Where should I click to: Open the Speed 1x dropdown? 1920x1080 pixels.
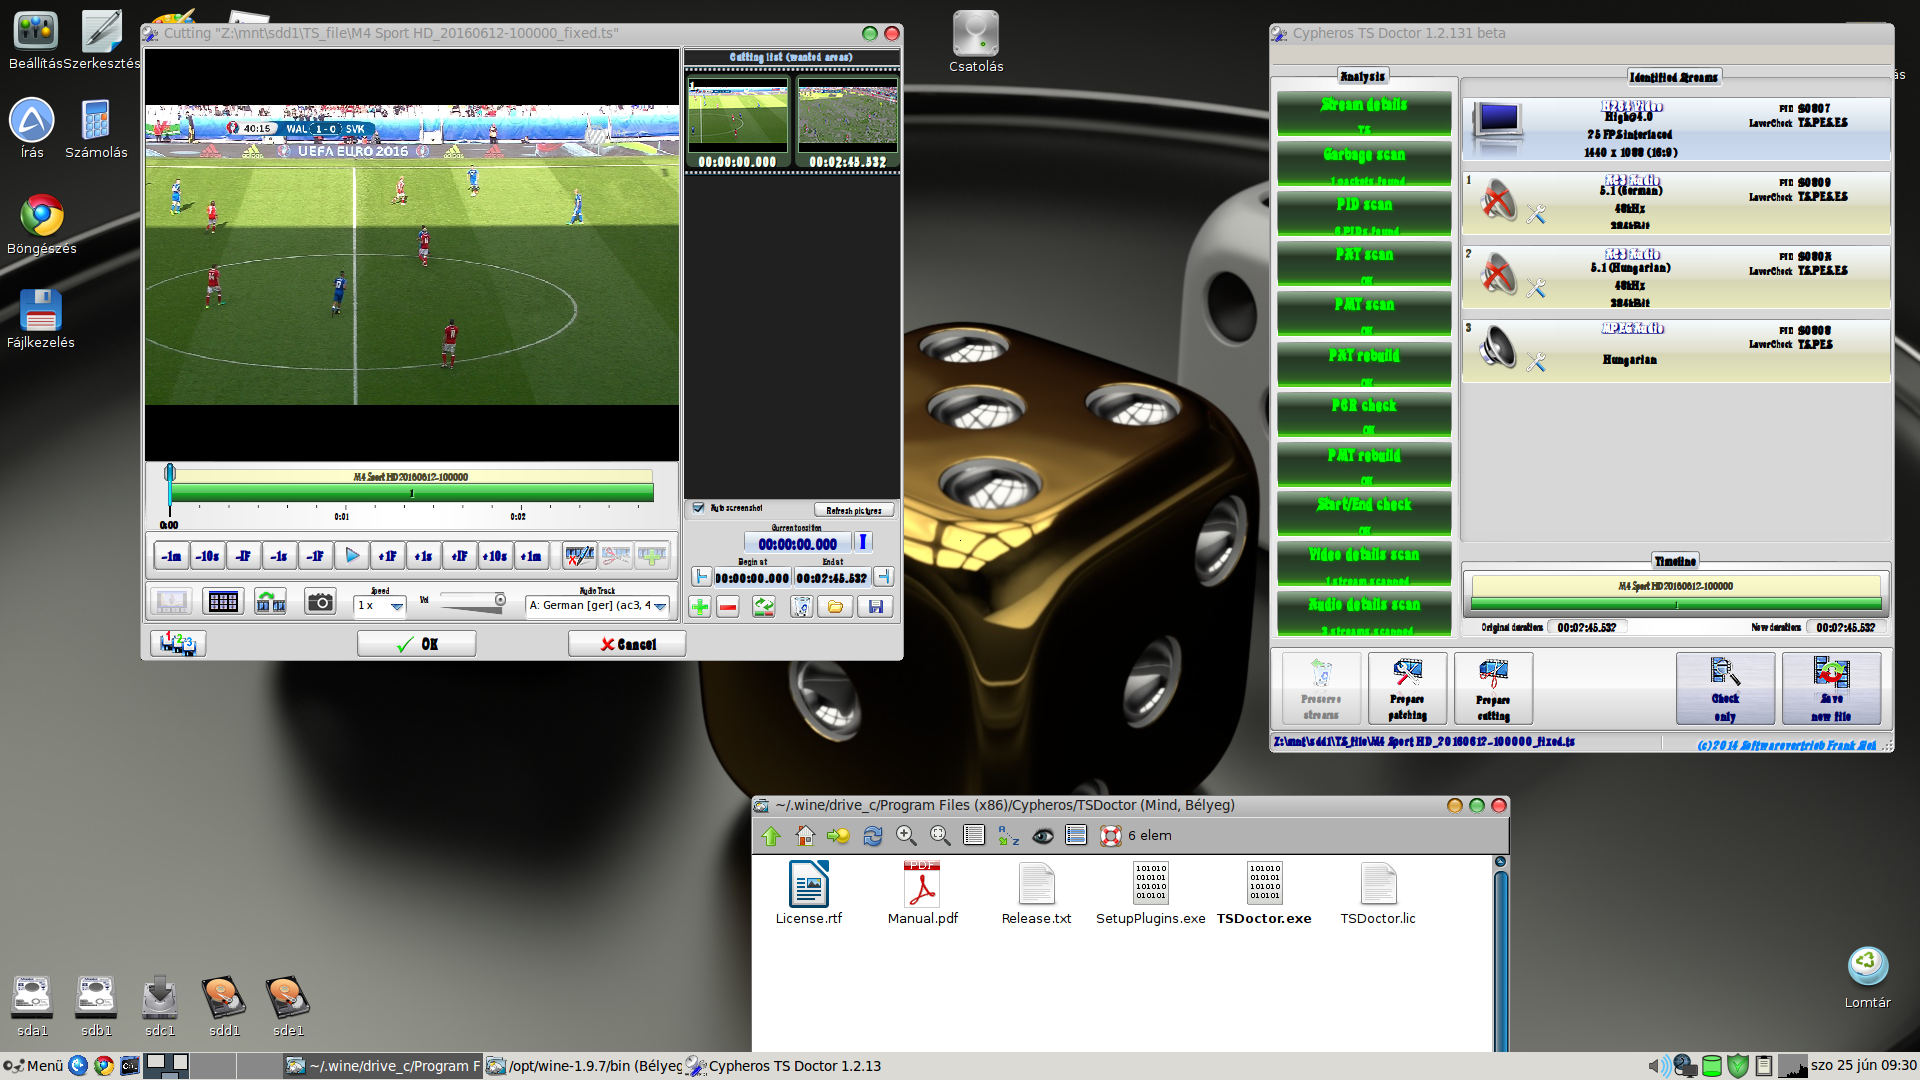point(380,605)
